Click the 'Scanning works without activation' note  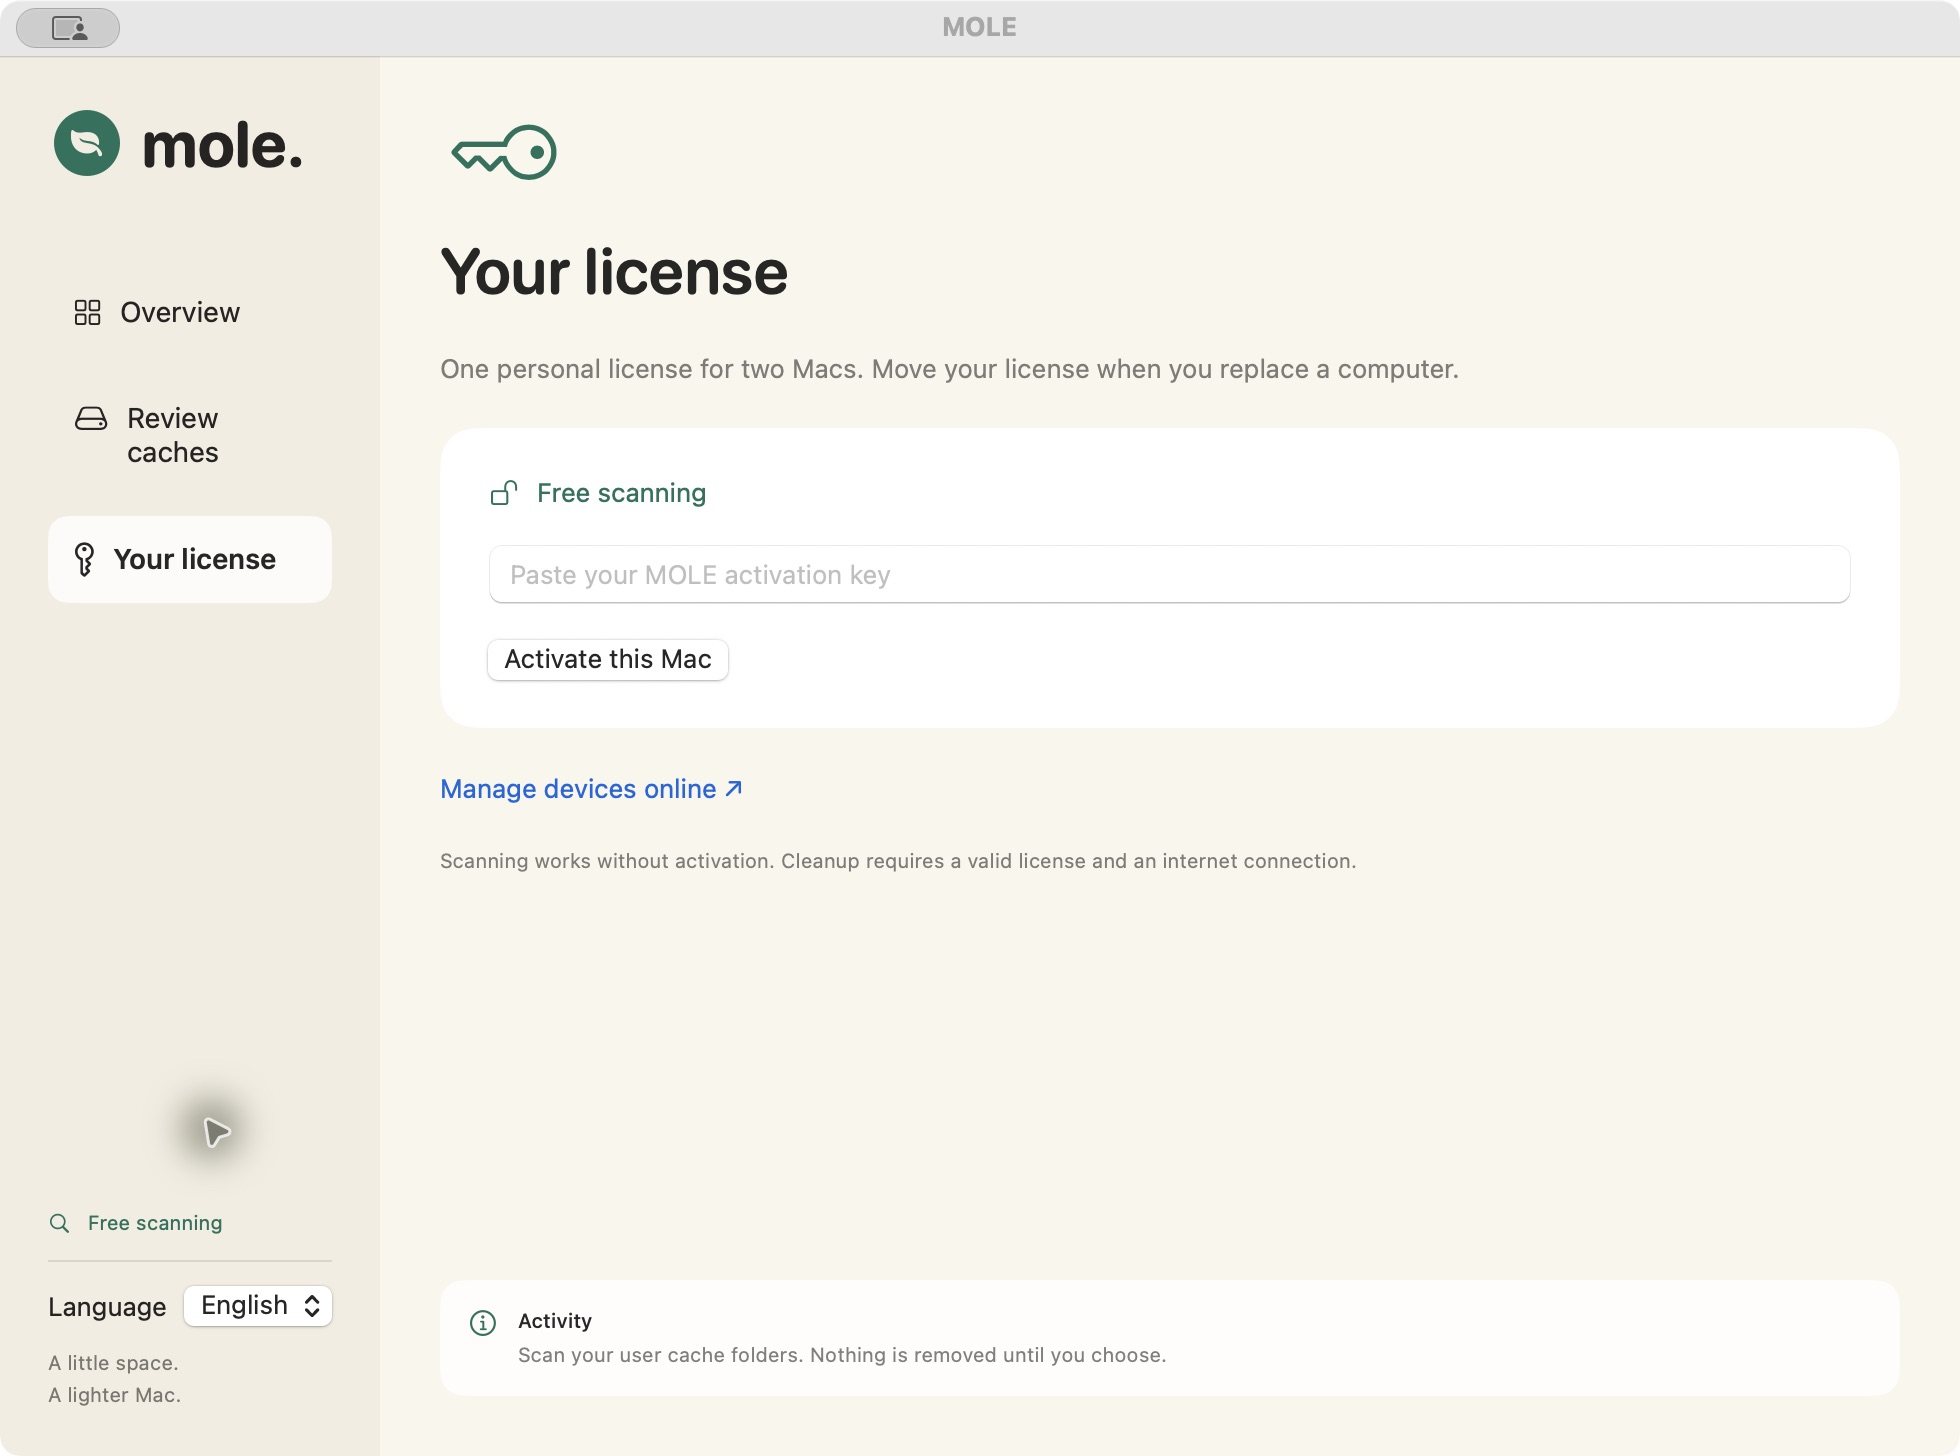click(x=898, y=861)
